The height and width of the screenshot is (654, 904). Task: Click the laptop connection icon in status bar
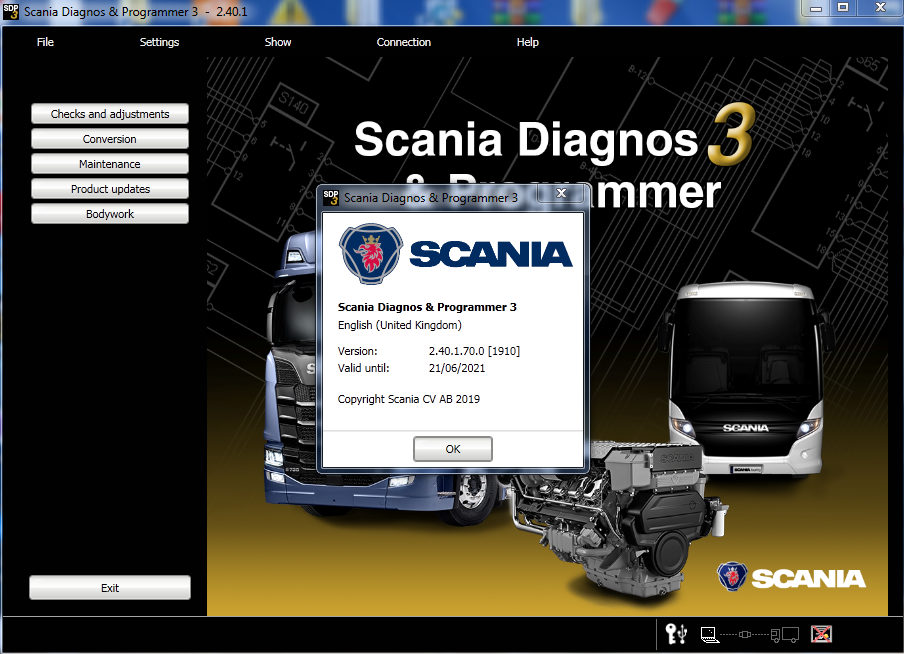coord(709,635)
